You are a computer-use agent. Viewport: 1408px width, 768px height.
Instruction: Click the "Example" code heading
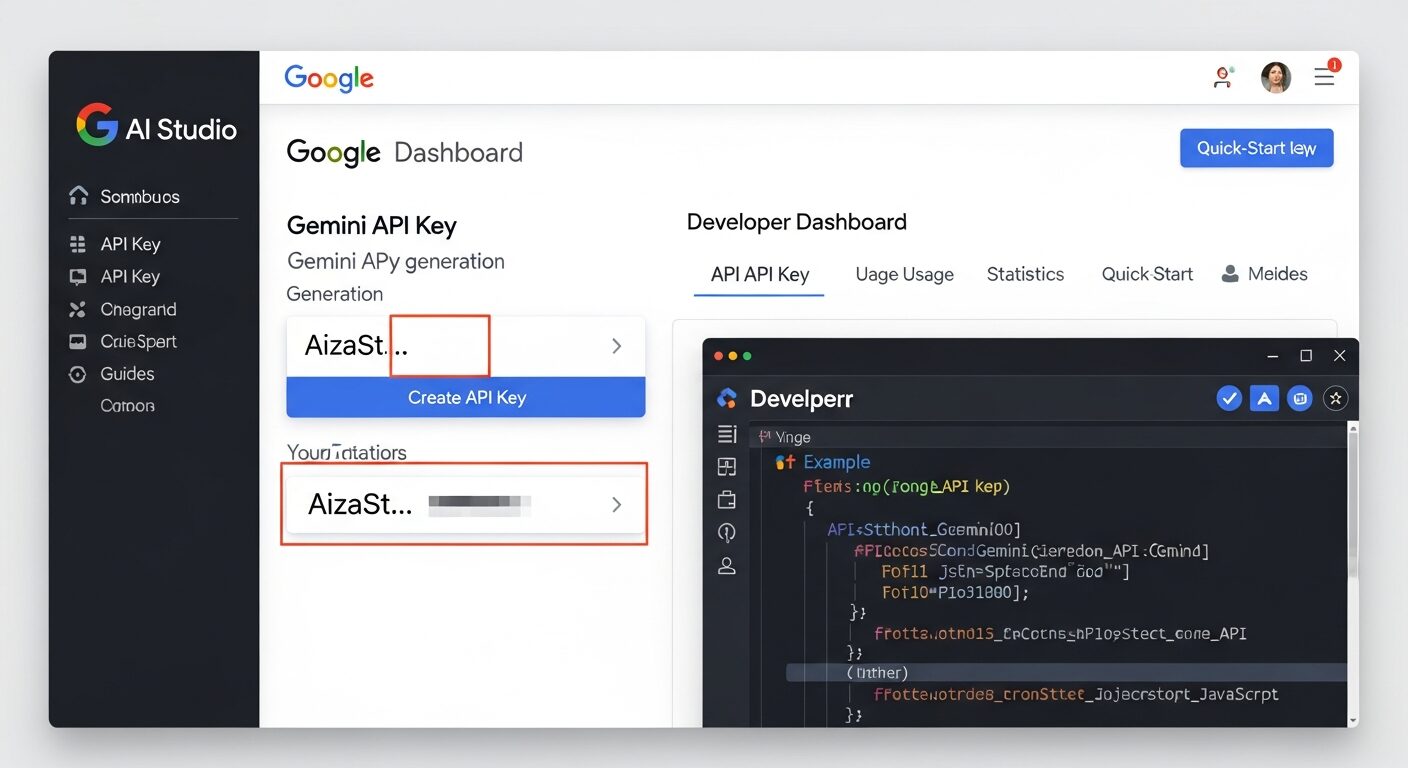(837, 462)
